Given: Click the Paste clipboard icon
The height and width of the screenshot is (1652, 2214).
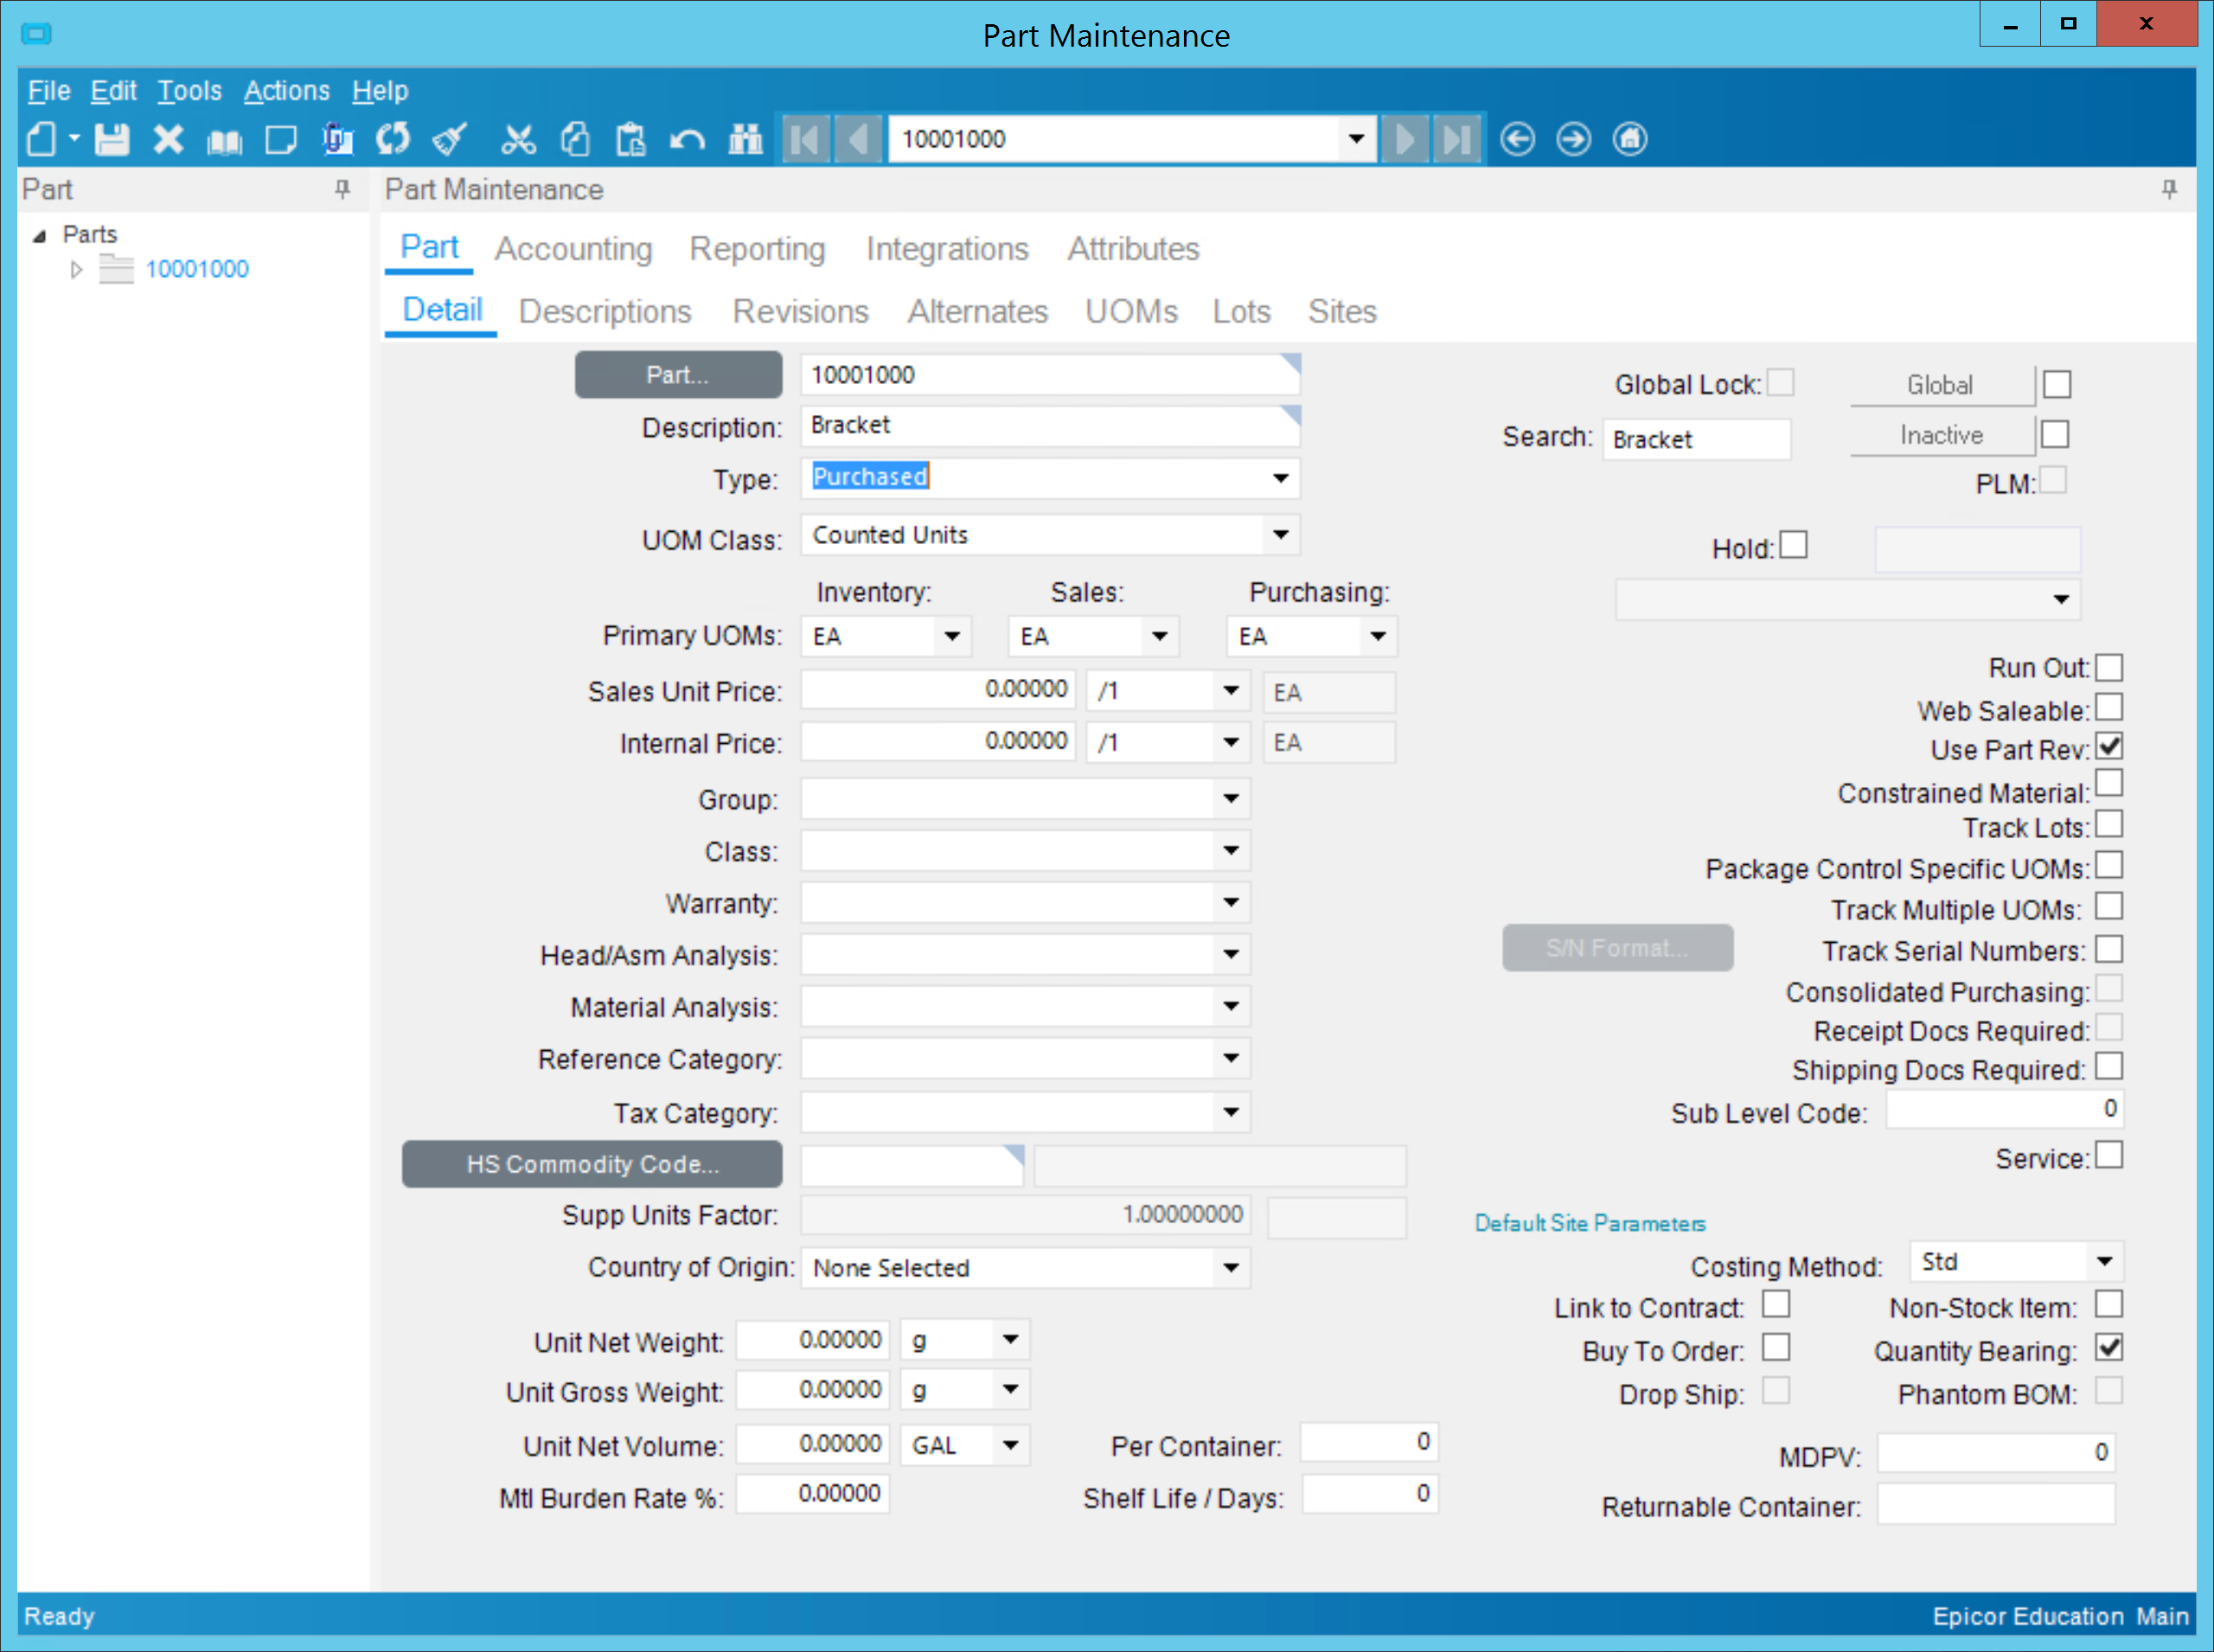Looking at the screenshot, I should 630,139.
